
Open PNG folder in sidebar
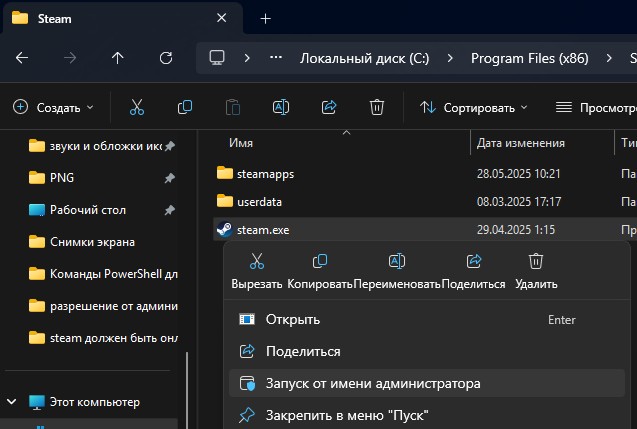52,178
